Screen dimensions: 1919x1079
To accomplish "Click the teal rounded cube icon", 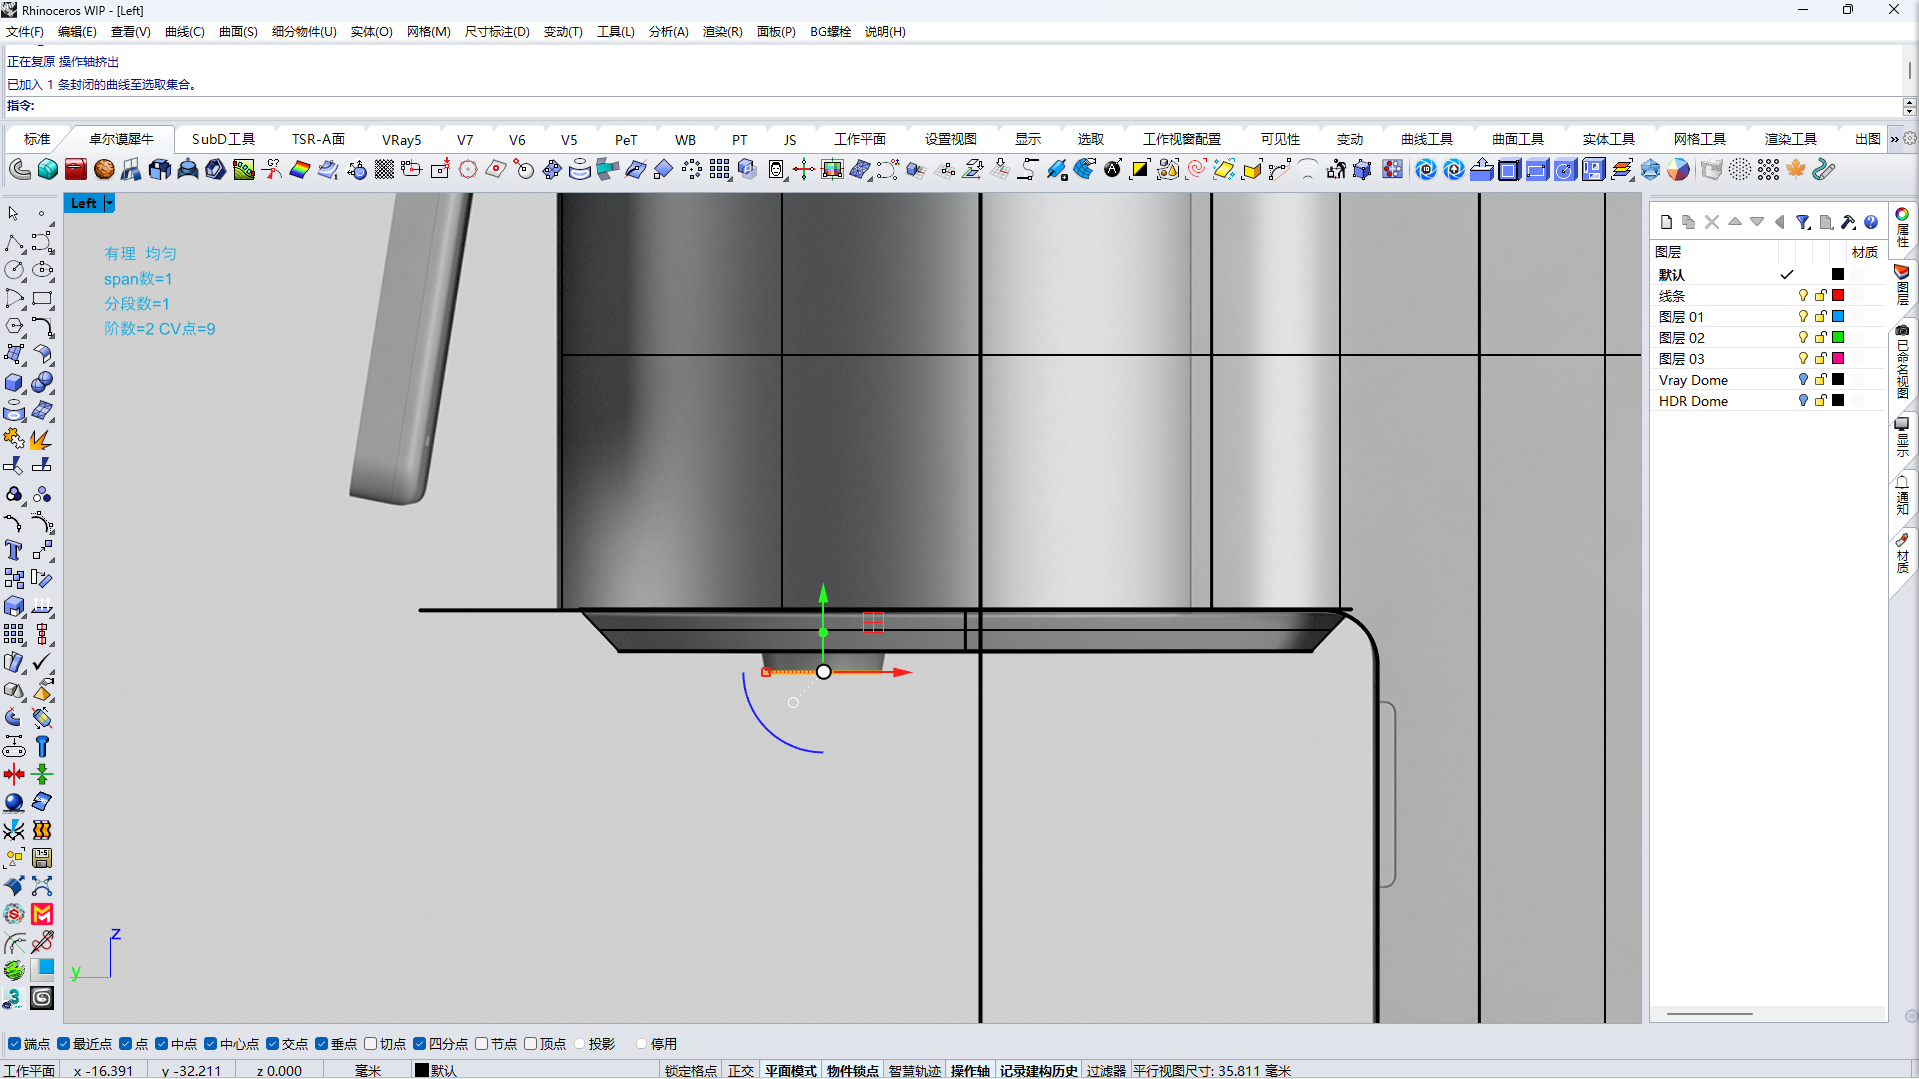I will click(x=48, y=170).
